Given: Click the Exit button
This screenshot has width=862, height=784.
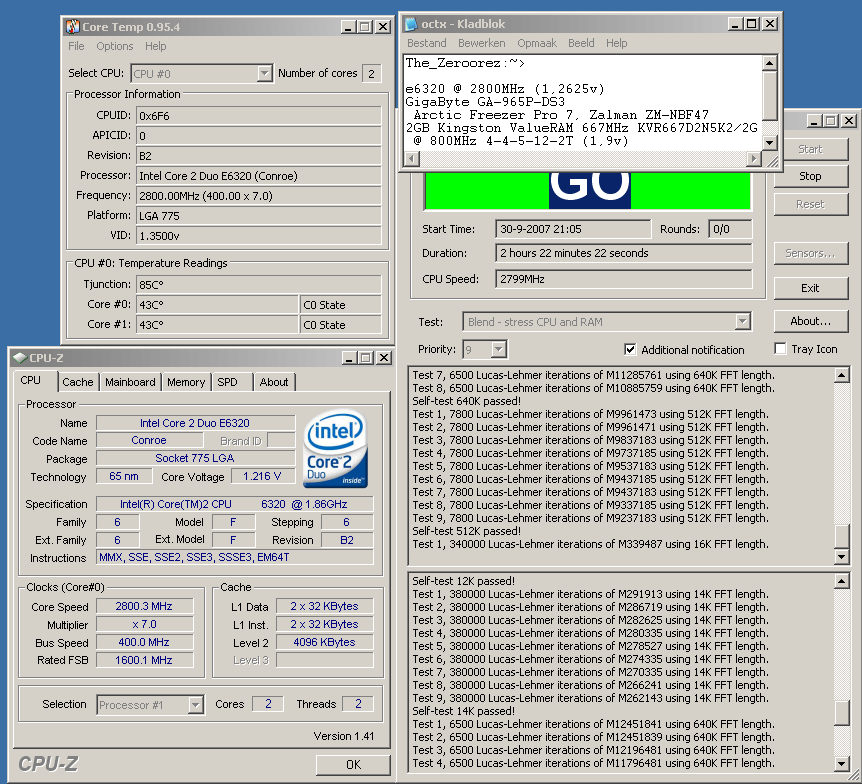Looking at the screenshot, I should 810,288.
